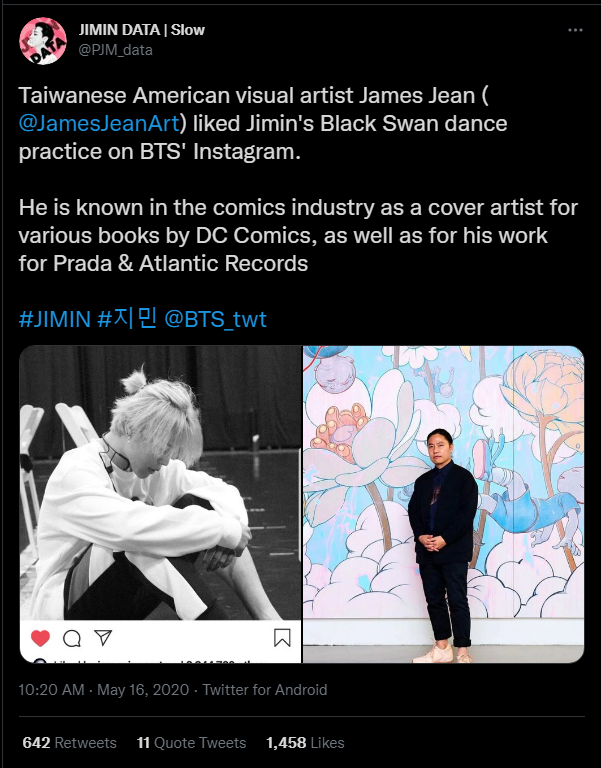Open the three-dot more options menu
The height and width of the screenshot is (768, 601).
tap(575, 30)
